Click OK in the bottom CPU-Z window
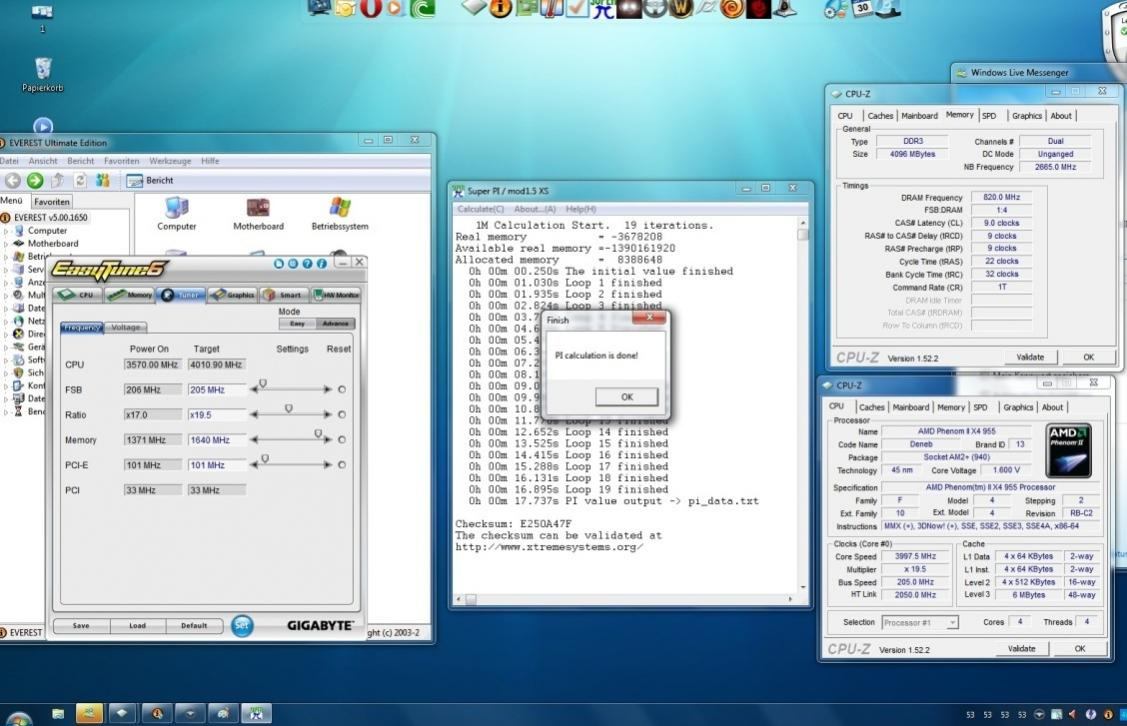Screen dimensions: 1127x726 point(1080,648)
